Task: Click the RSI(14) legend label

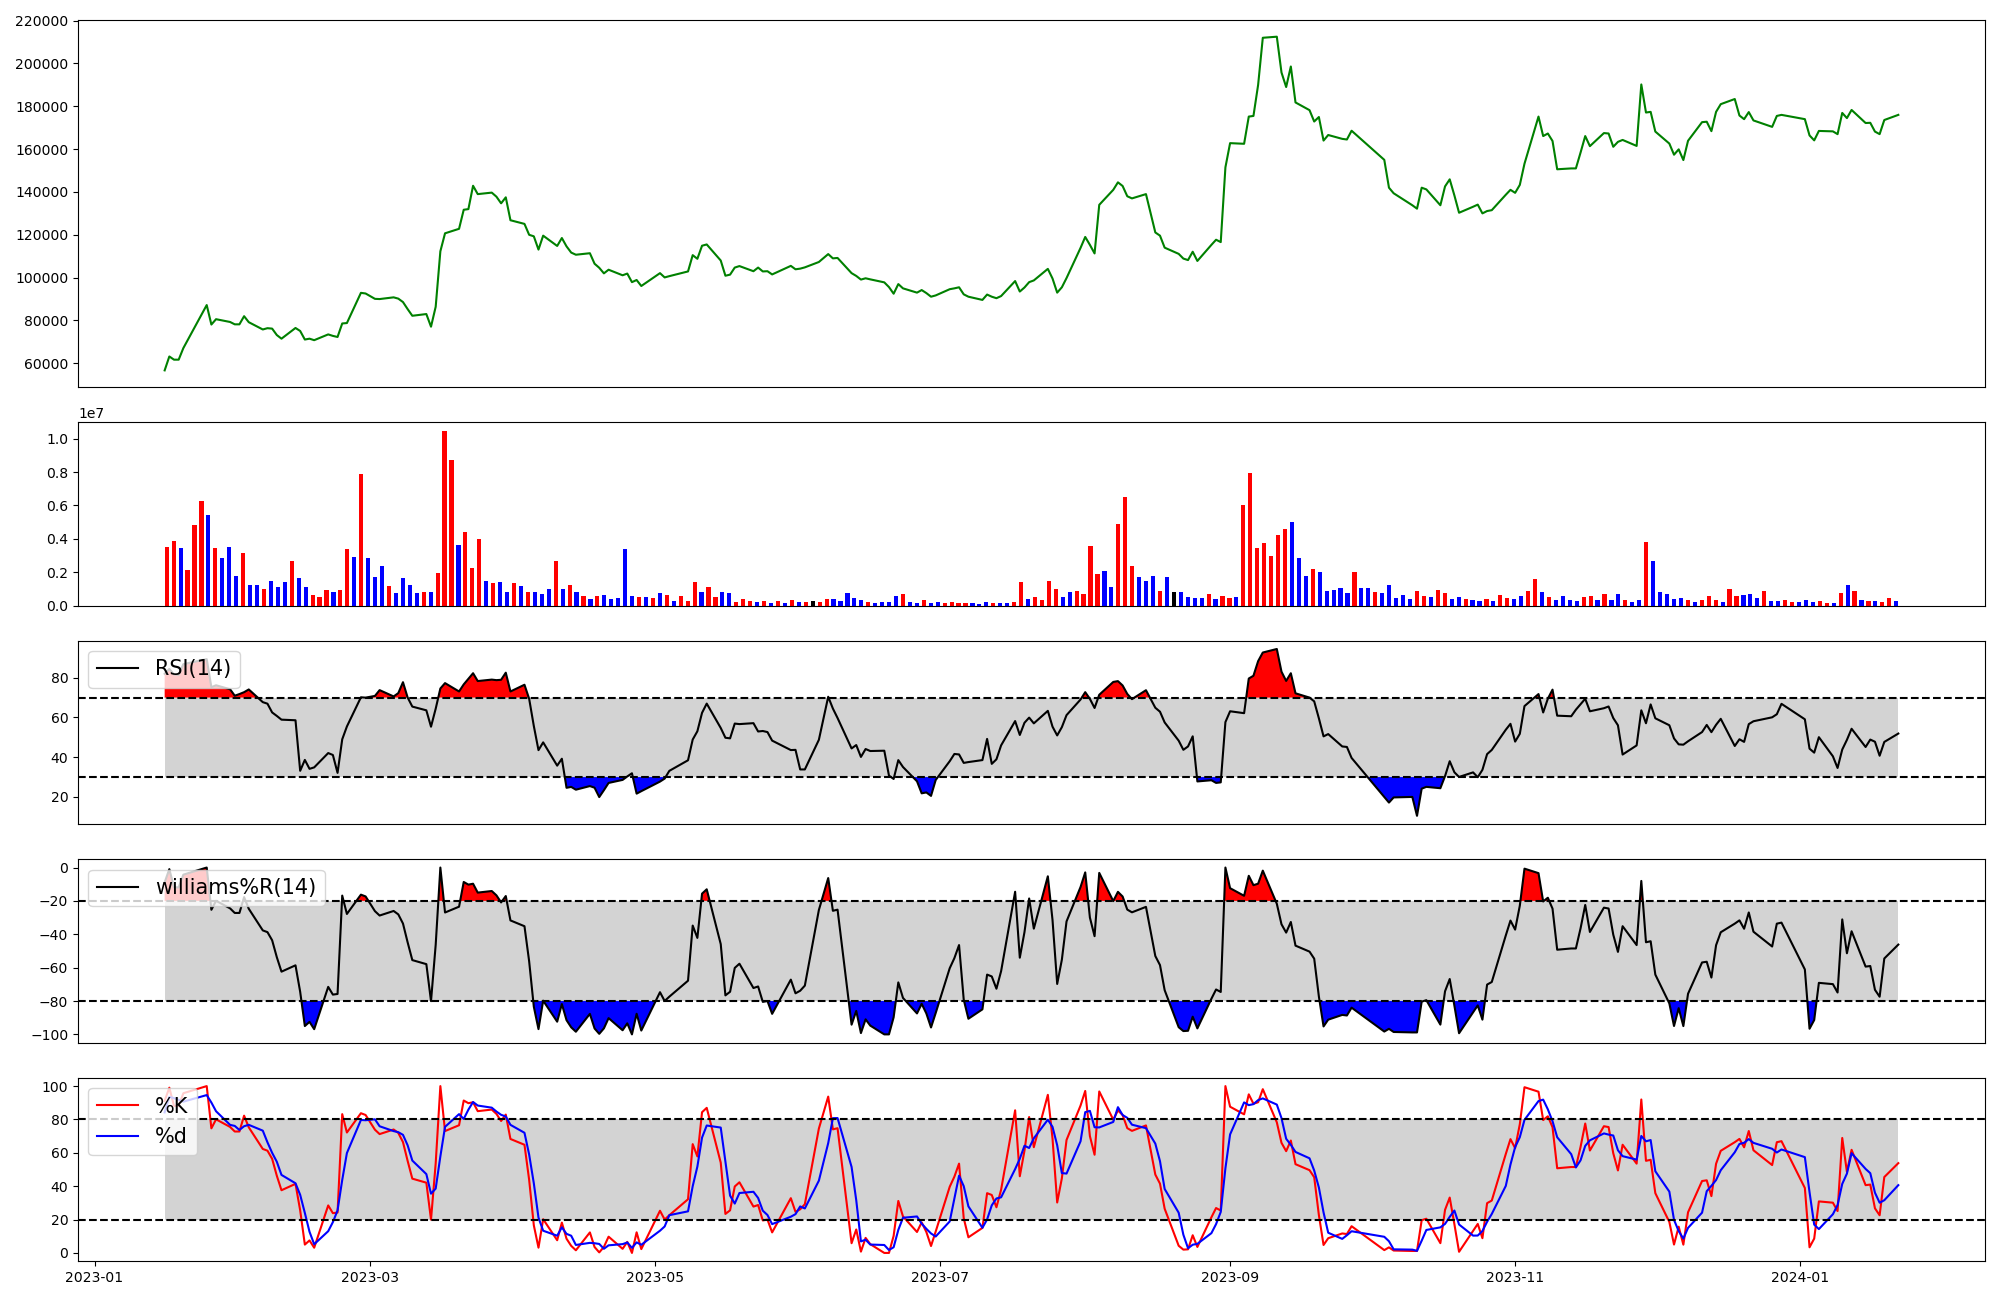Action: (x=192, y=668)
